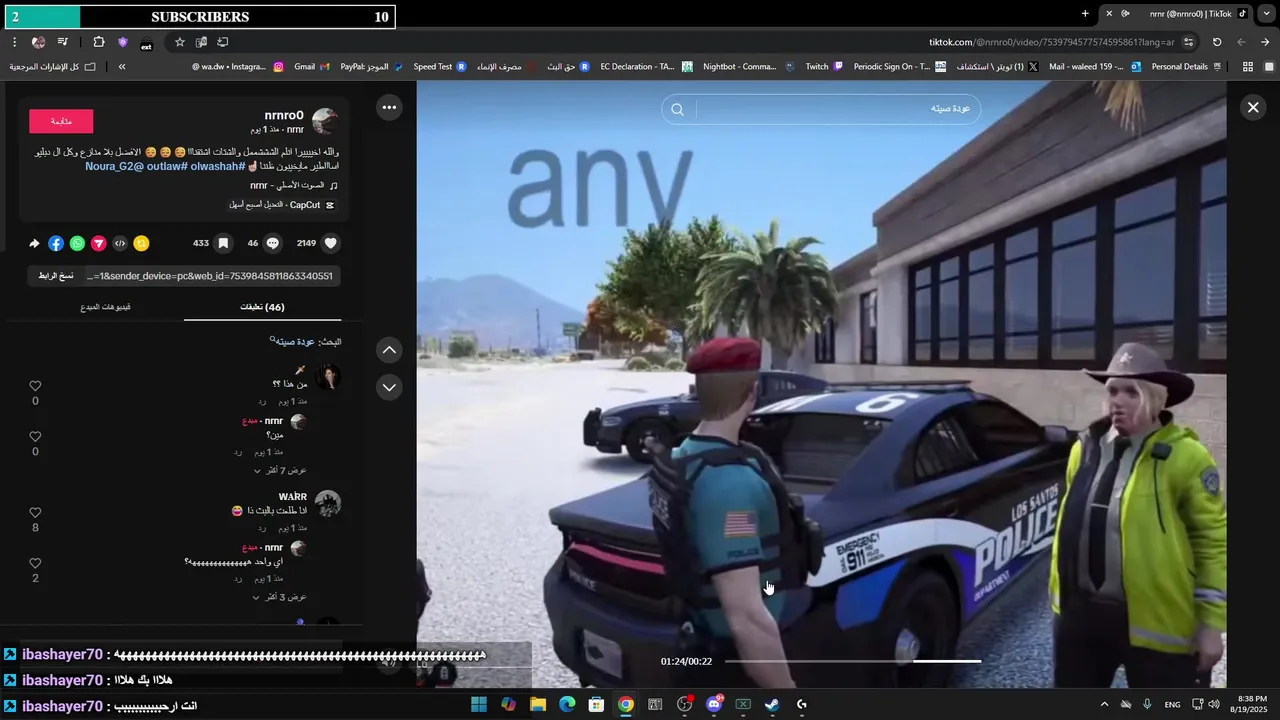Switch to the فيديوهات المبدع creator videos tab
The image size is (1280, 720).
105,307
